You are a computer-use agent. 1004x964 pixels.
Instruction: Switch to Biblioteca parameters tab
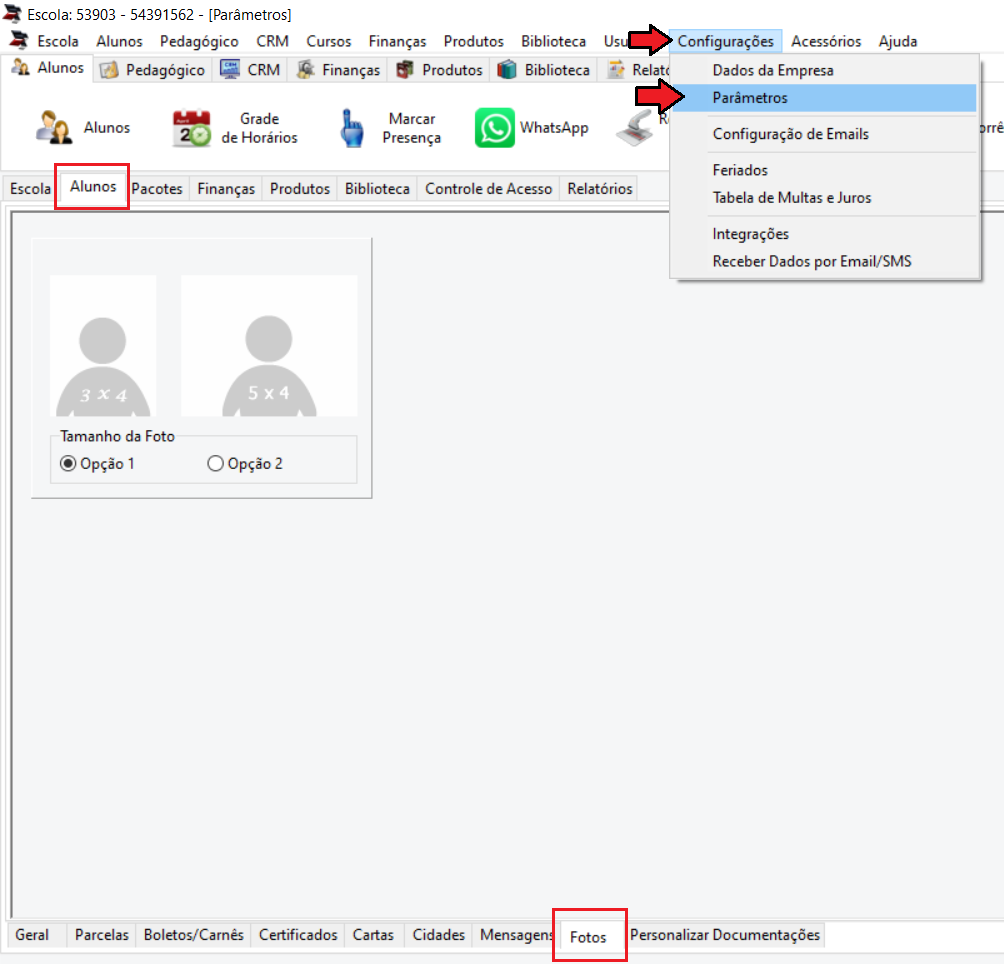[x=377, y=188]
